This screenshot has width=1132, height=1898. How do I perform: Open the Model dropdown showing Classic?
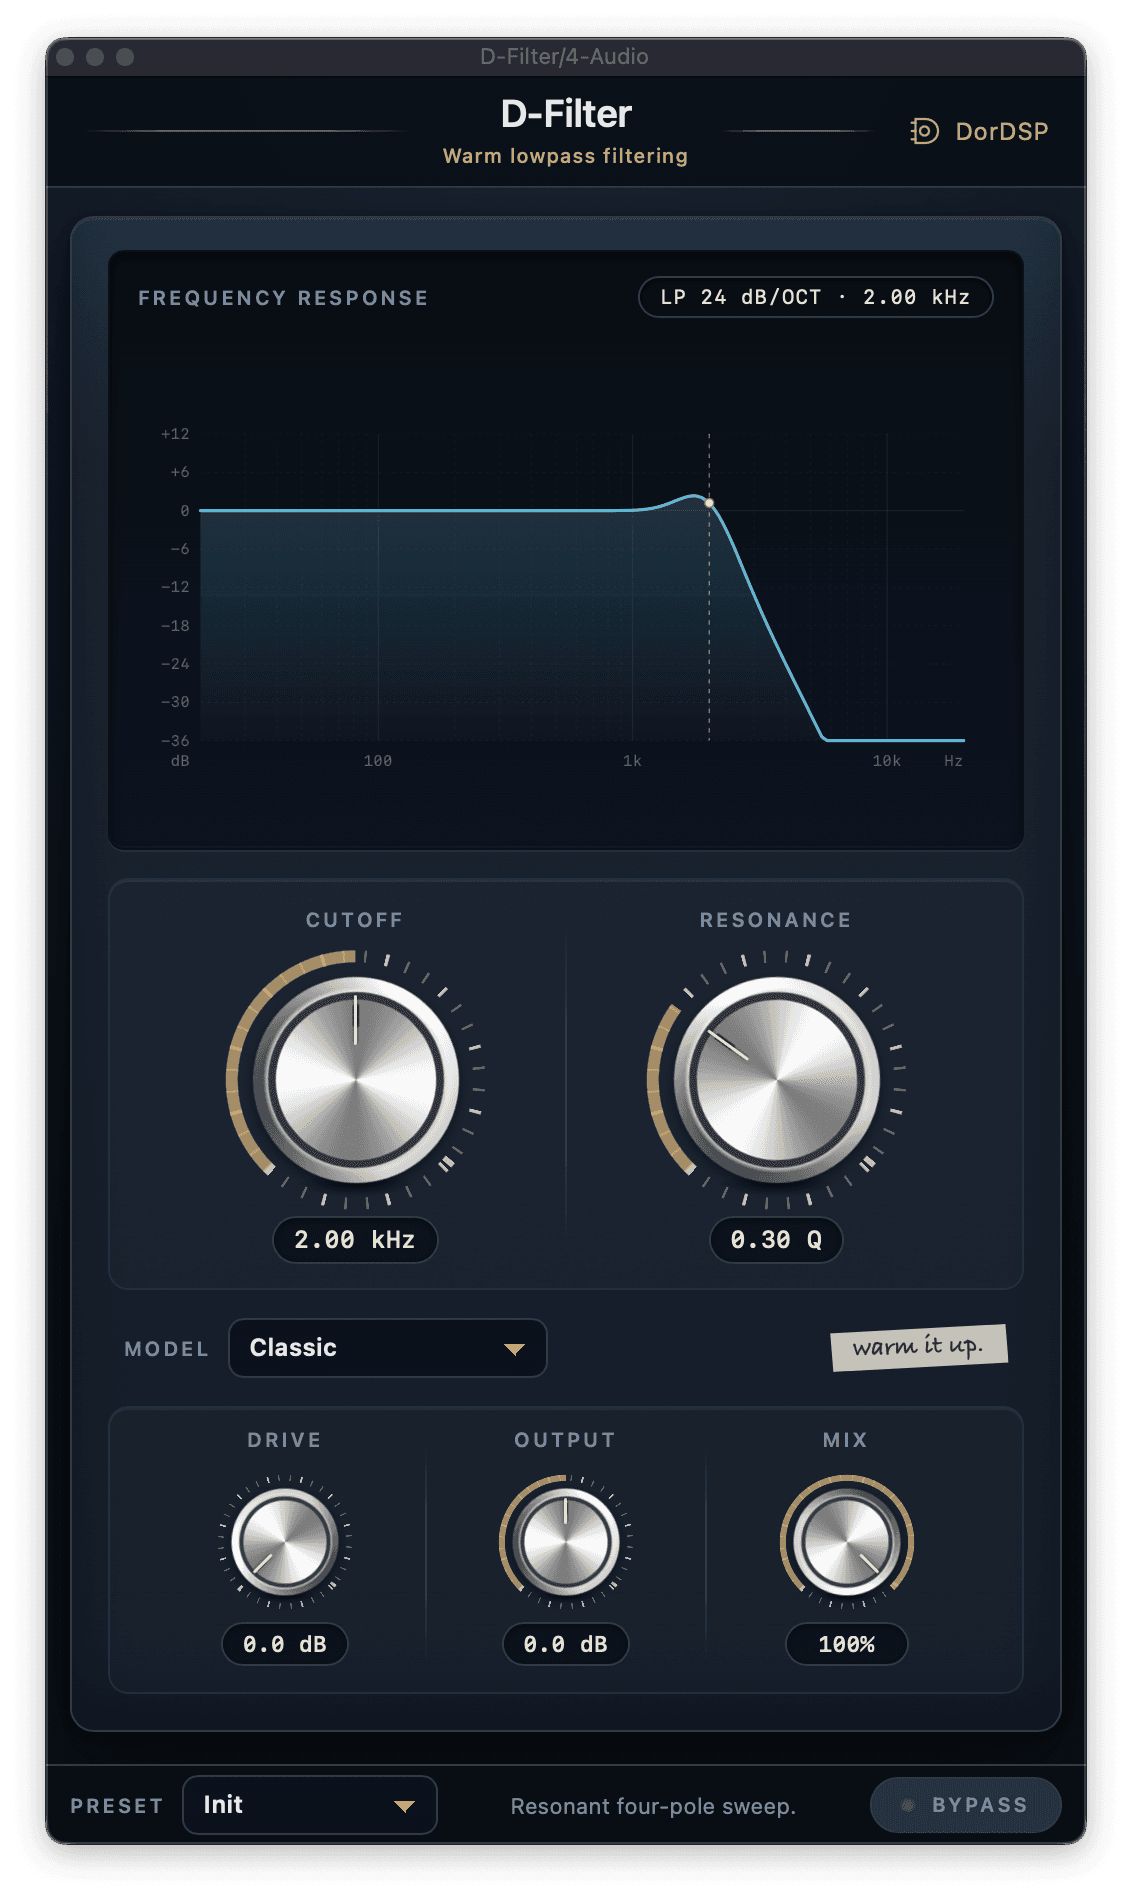388,1348
